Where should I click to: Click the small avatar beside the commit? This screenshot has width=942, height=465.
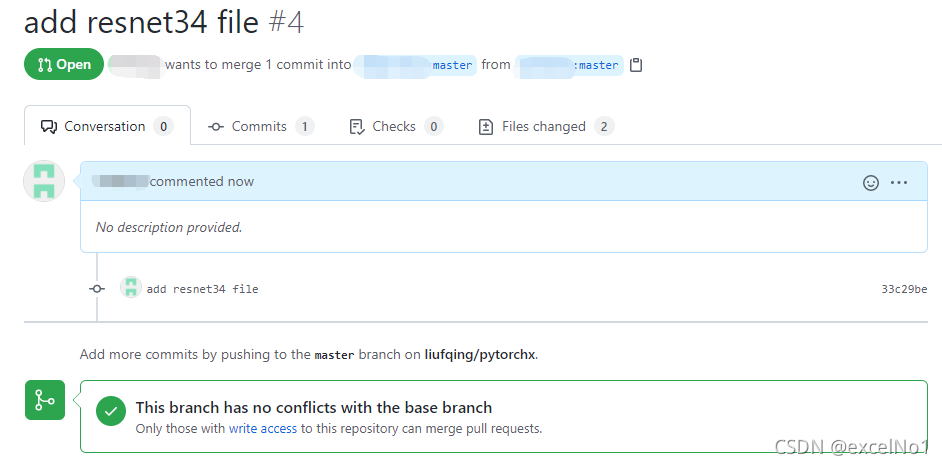(x=131, y=288)
